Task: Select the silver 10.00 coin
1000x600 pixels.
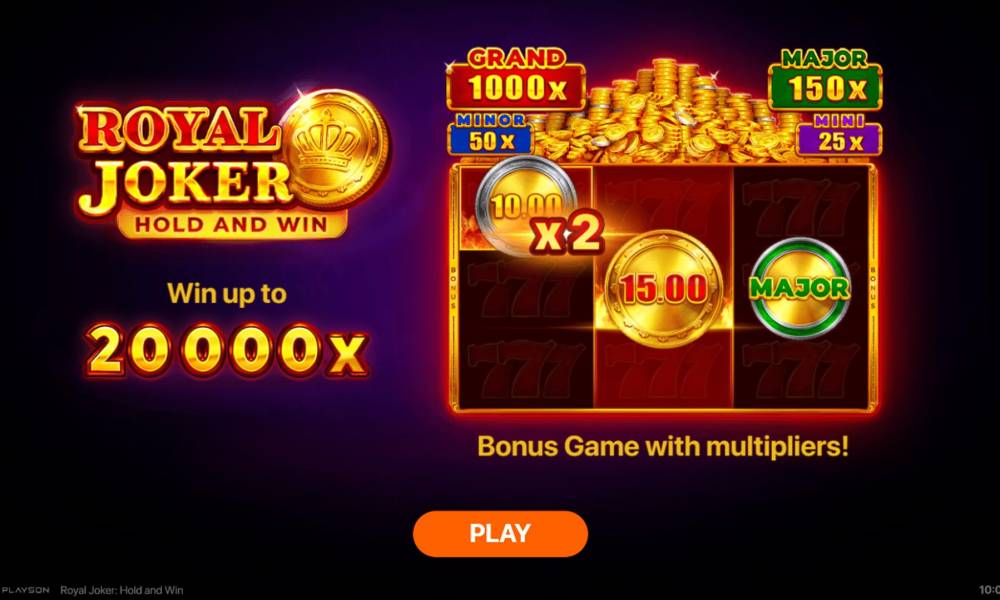Action: click(x=524, y=204)
